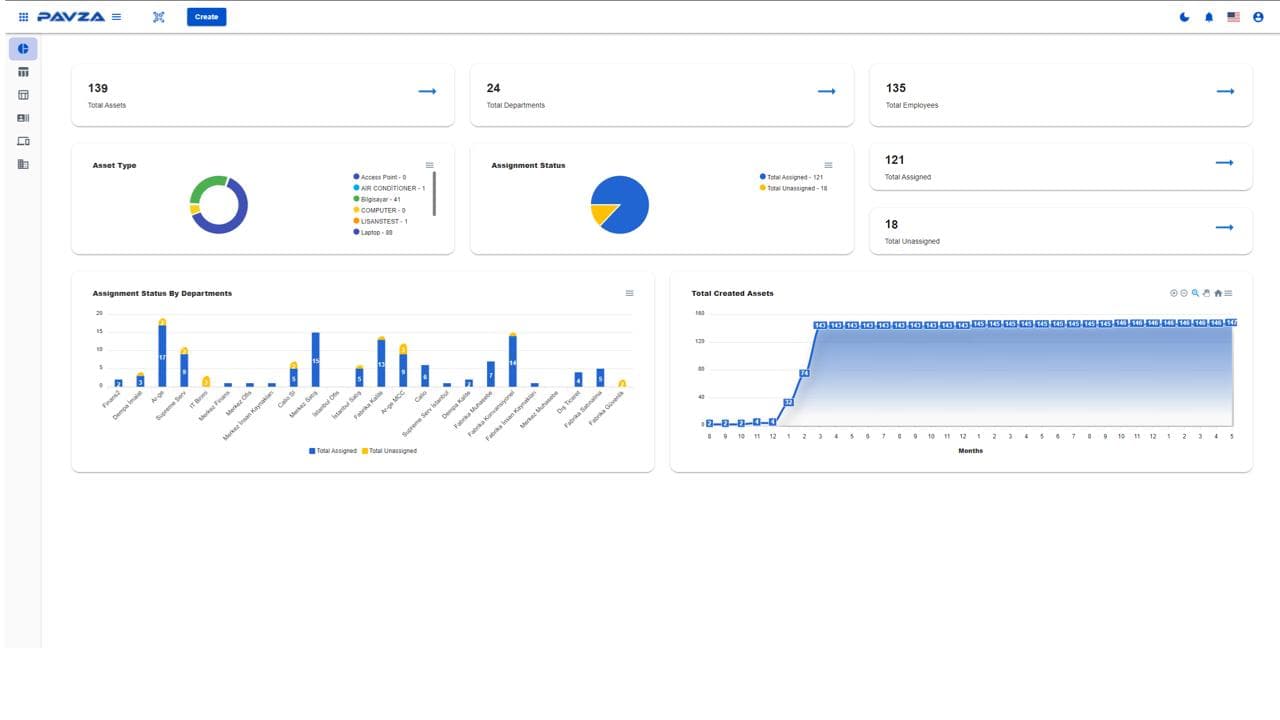Open language selector with the US flag
Viewport: 1280px width, 720px height.
(x=1233, y=17)
